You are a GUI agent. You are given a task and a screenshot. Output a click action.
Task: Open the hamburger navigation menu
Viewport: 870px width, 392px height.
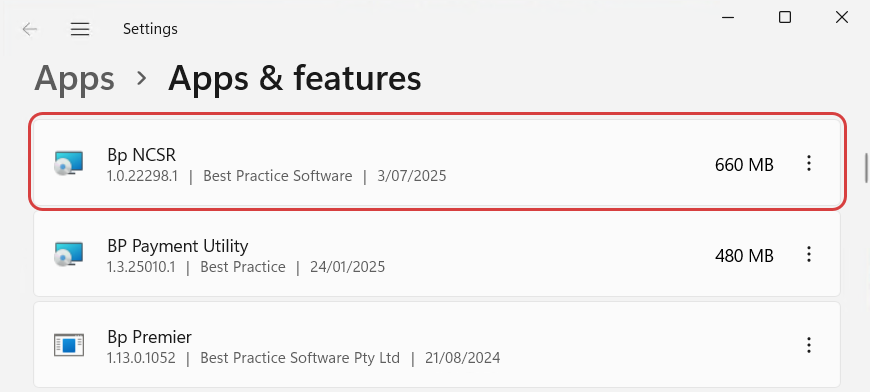coord(80,29)
